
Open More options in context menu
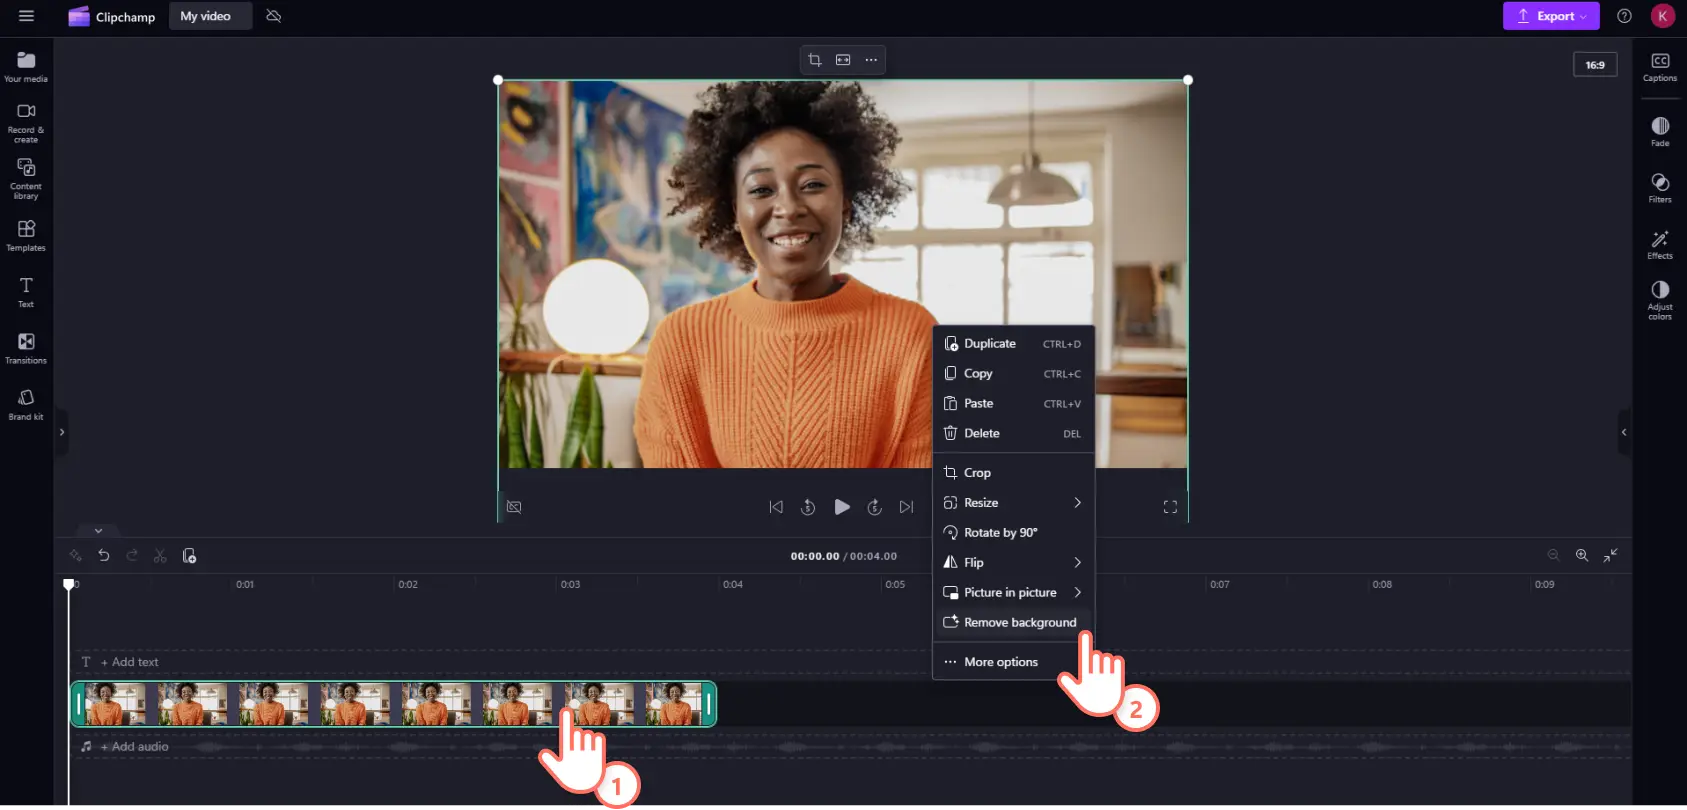coord(1014,662)
